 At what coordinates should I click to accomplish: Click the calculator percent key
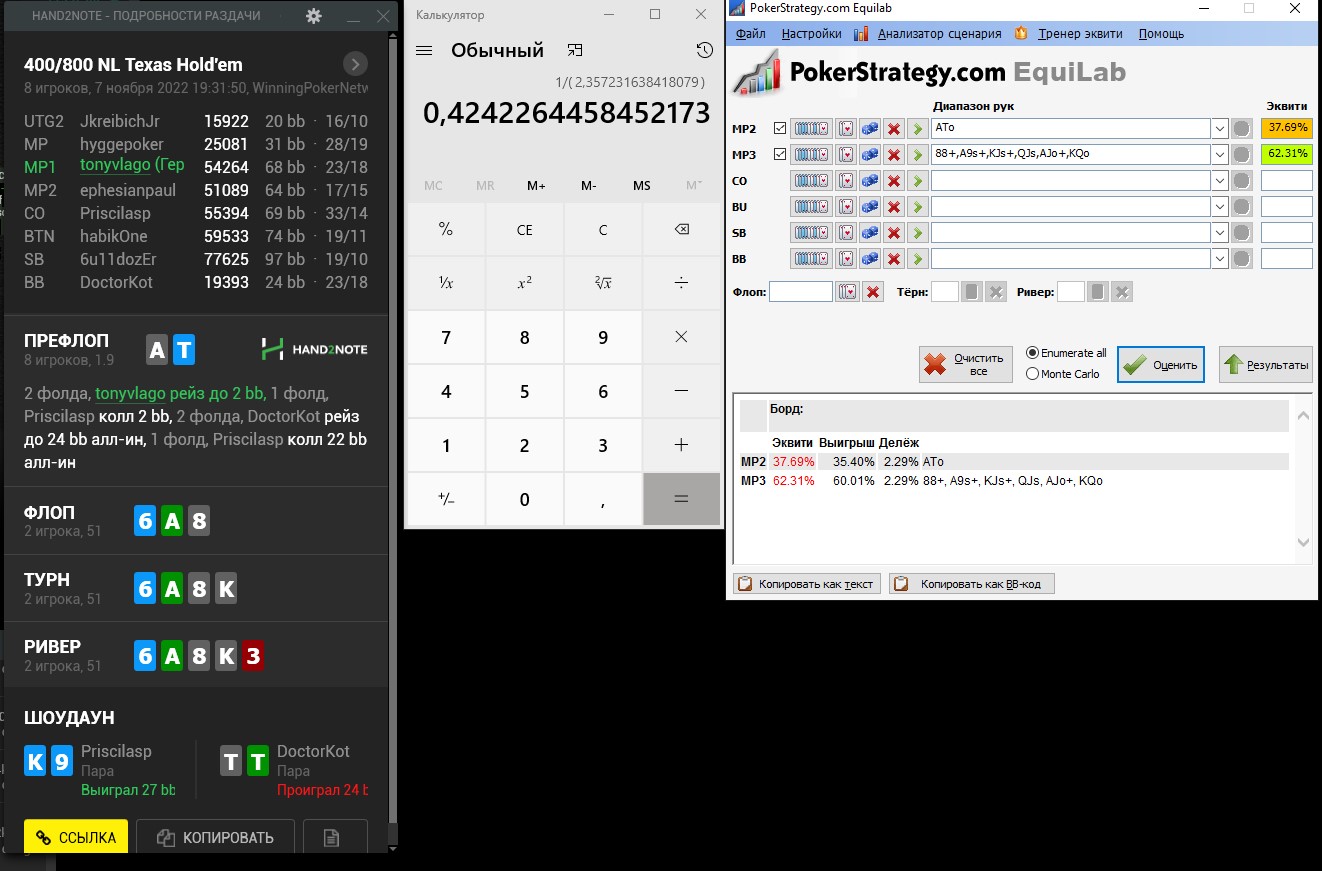tap(446, 230)
